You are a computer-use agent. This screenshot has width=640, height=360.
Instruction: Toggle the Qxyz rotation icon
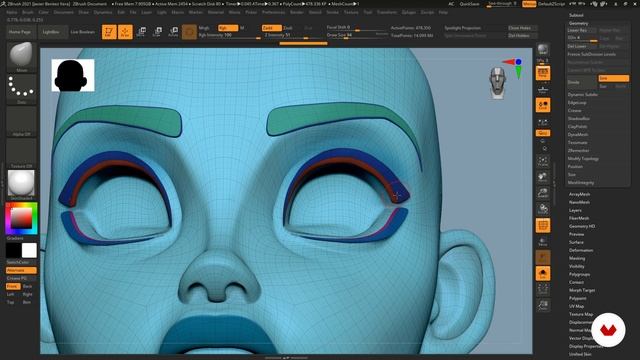[542, 133]
